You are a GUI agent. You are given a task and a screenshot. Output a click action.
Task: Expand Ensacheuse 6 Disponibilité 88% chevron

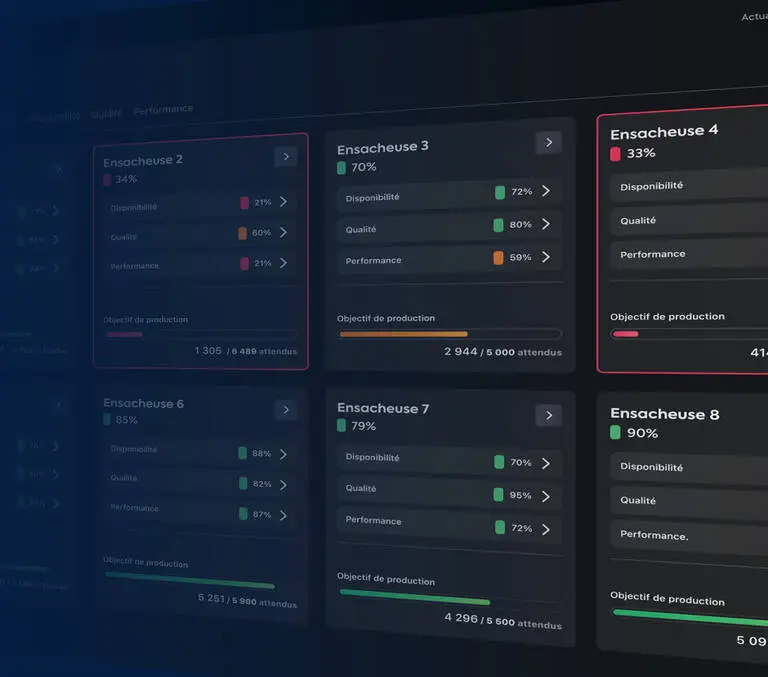click(x=284, y=454)
